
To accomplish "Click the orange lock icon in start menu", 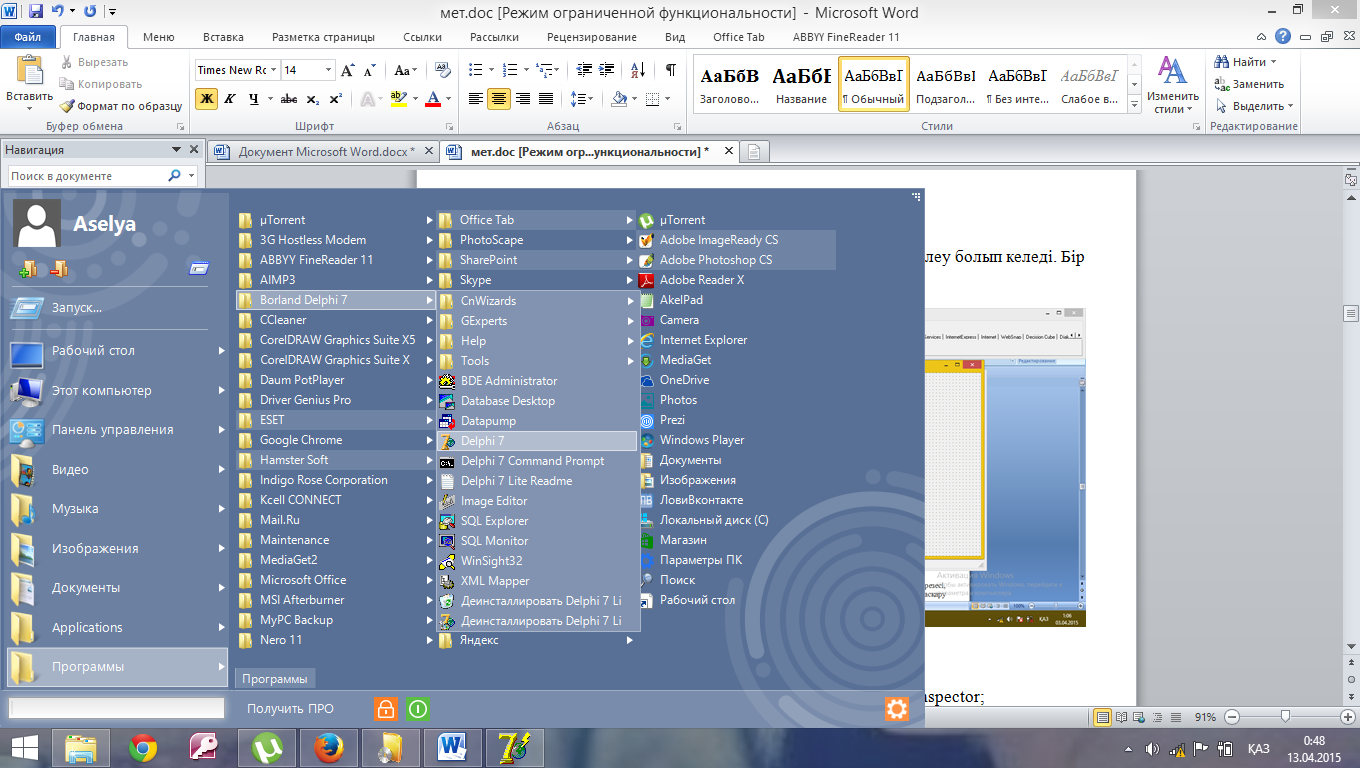I will [385, 709].
